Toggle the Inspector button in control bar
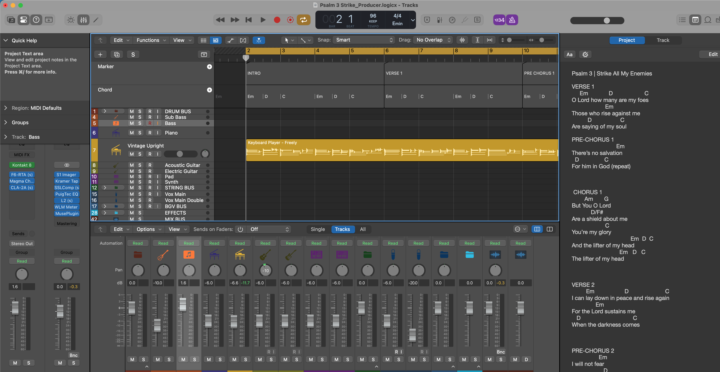 click(x=23, y=20)
